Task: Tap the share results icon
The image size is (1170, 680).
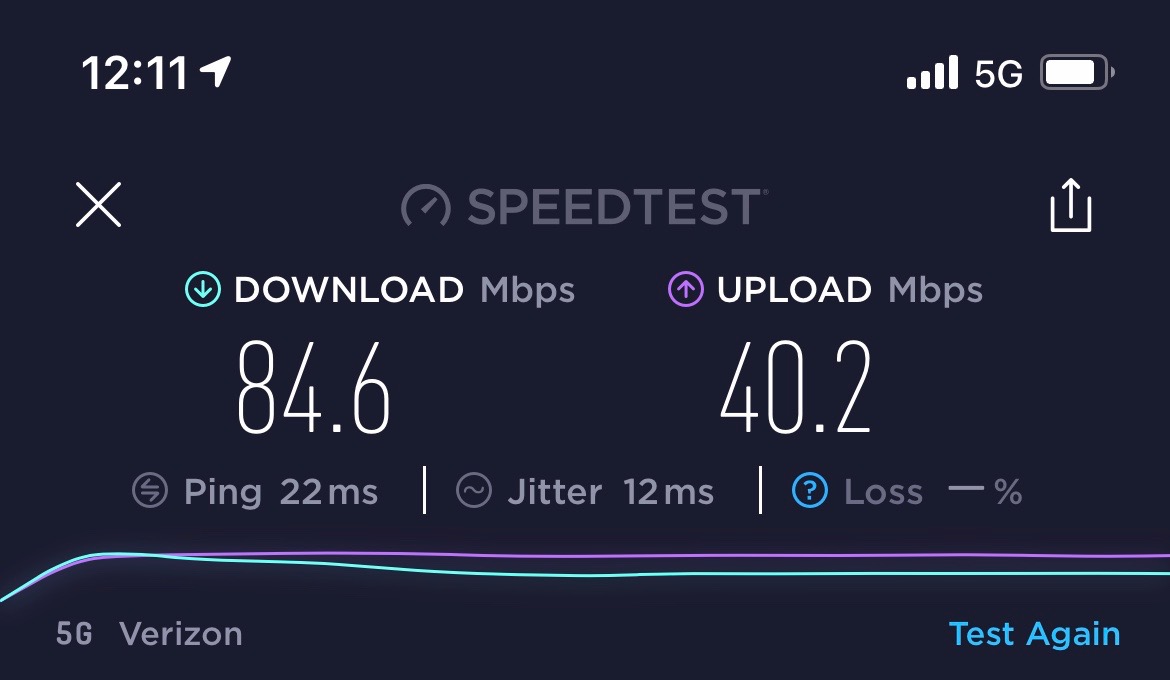Action: point(1071,205)
